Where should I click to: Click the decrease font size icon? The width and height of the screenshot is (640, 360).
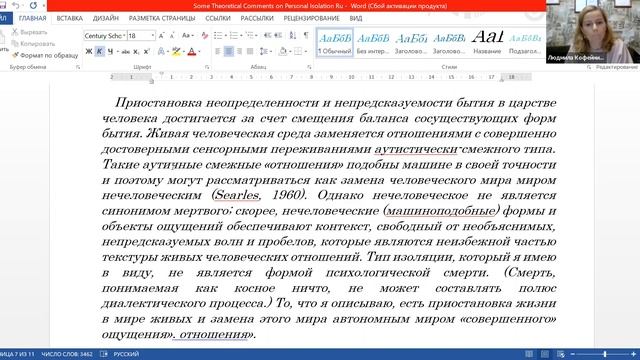172,36
